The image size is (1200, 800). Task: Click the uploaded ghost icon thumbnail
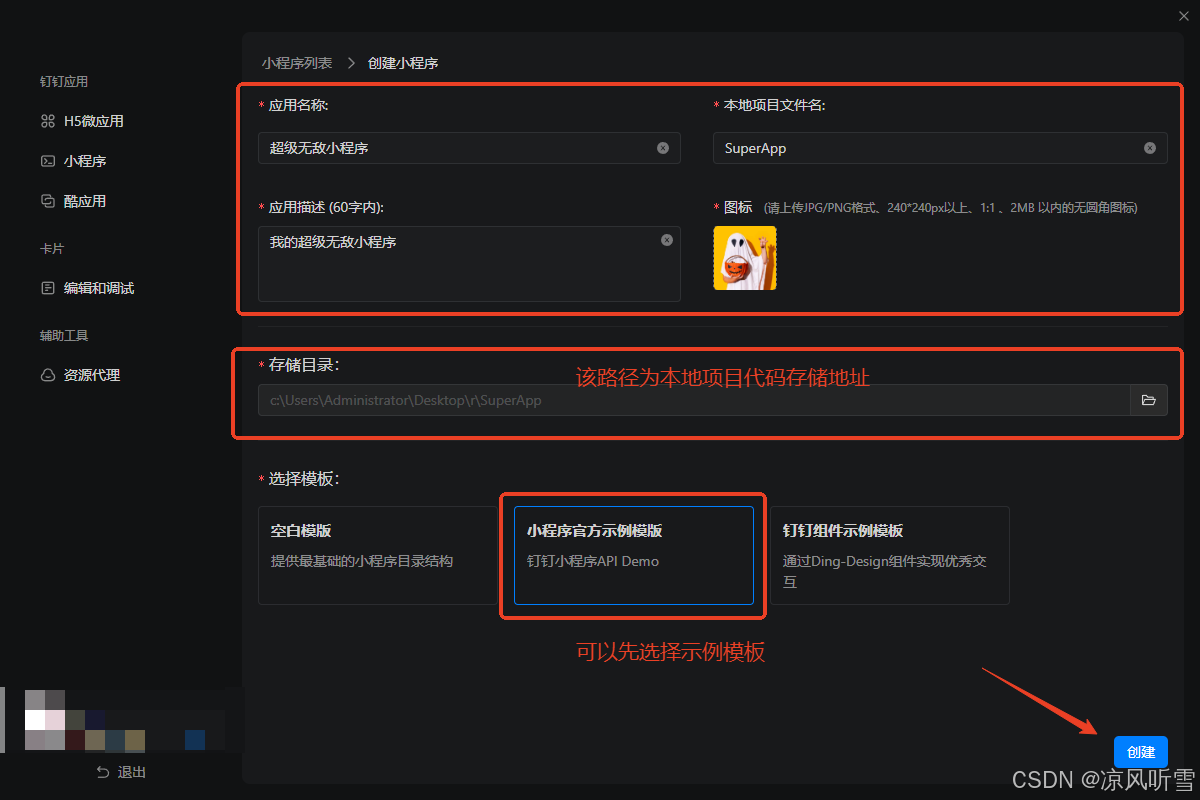pos(745,258)
